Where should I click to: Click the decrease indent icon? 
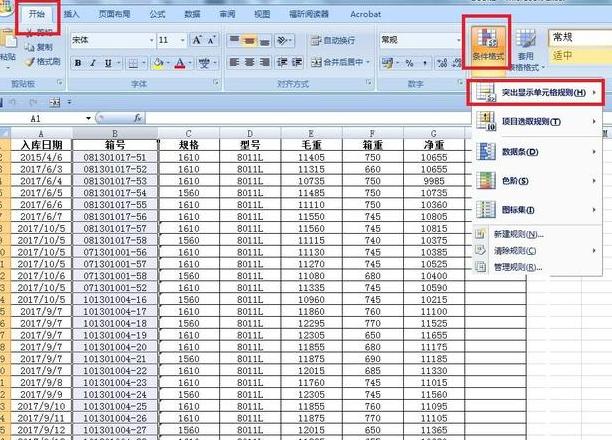coord(282,62)
